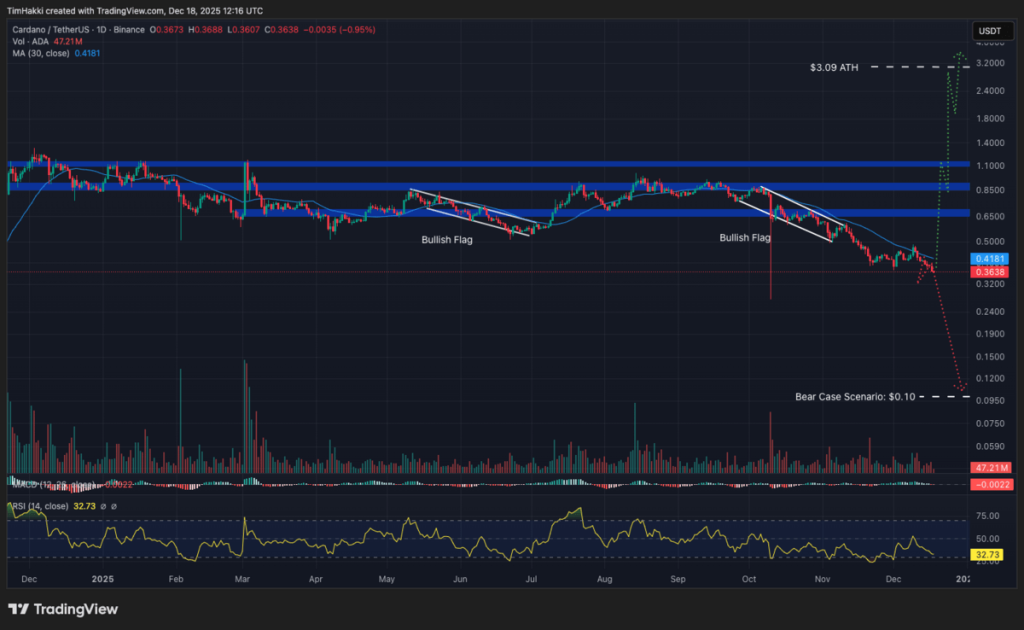Select the Cardano / TetherUS symbol title
Viewport: 1024px width, 630px height.
click(50, 30)
